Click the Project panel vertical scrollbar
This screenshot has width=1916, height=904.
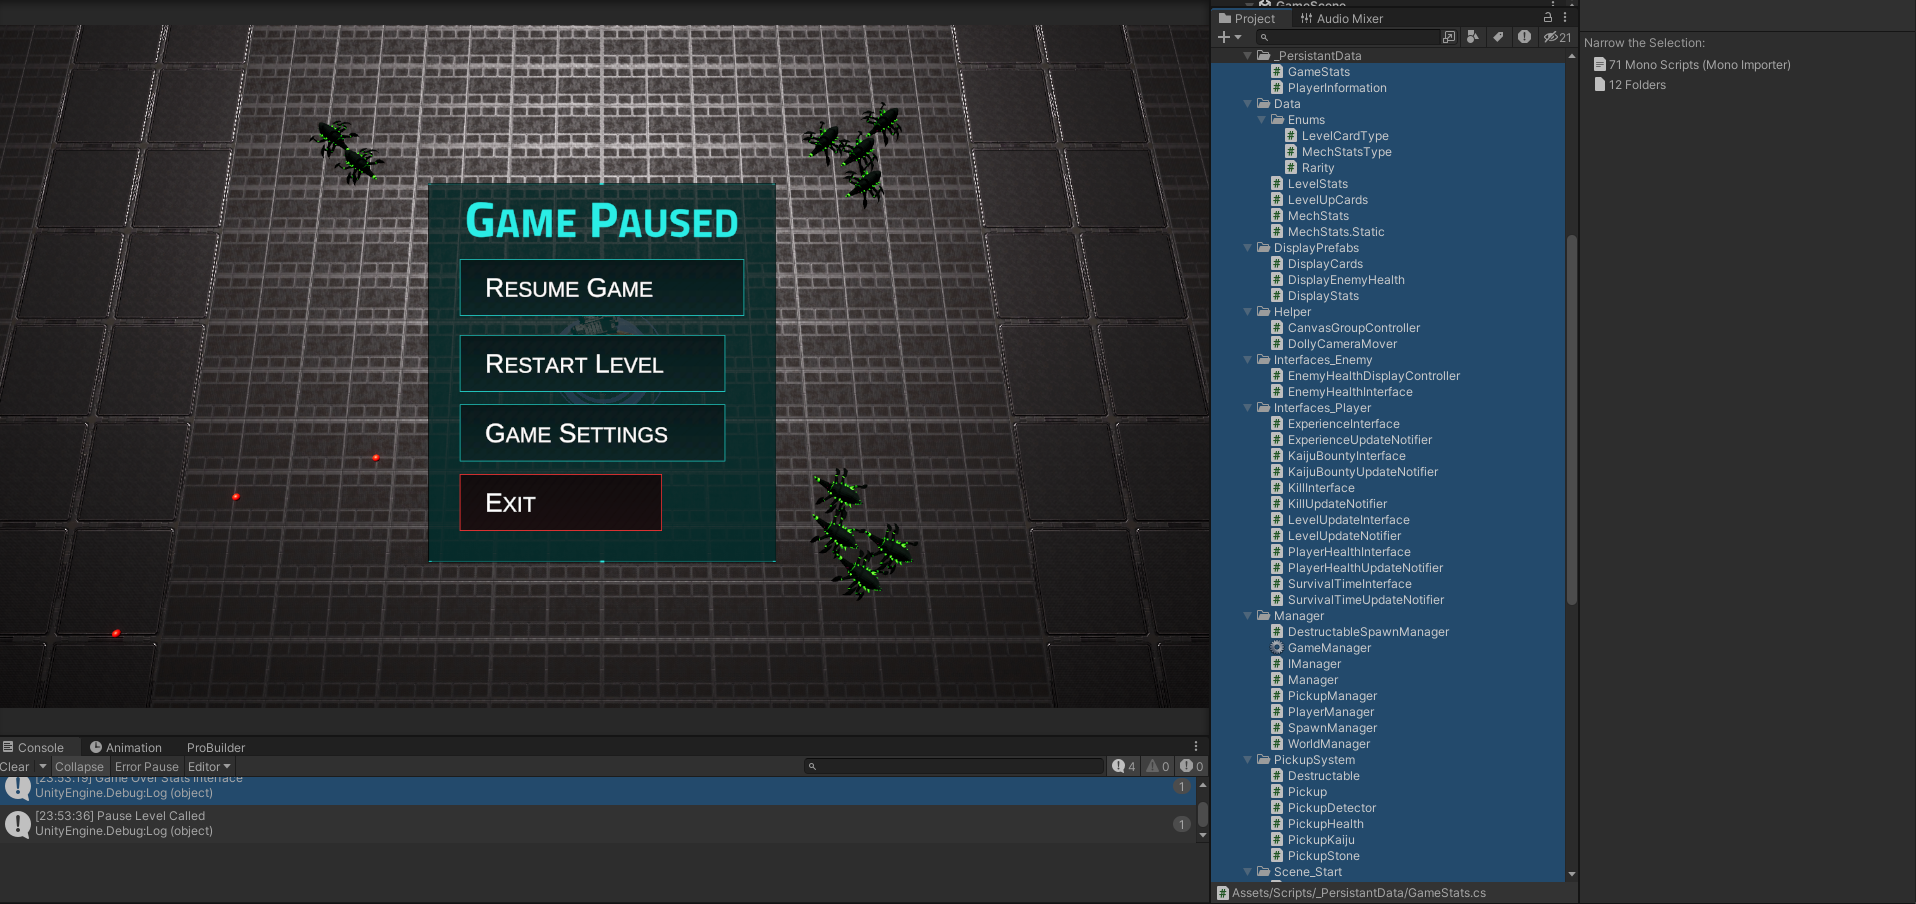(1571, 420)
